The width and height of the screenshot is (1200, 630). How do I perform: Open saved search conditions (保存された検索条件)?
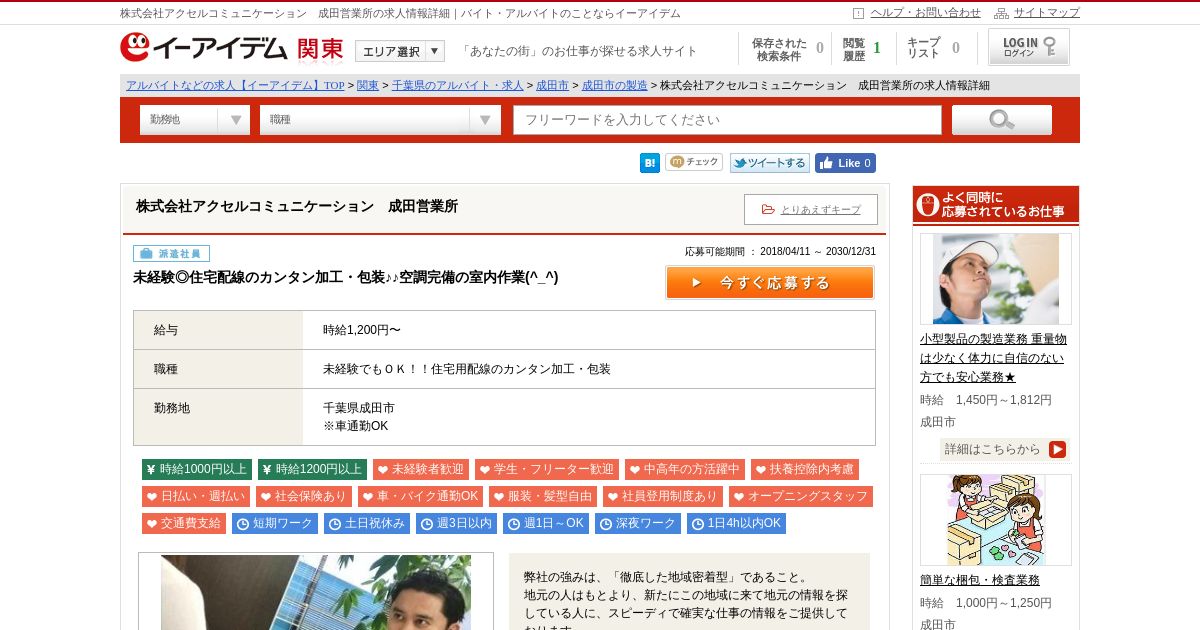point(787,49)
